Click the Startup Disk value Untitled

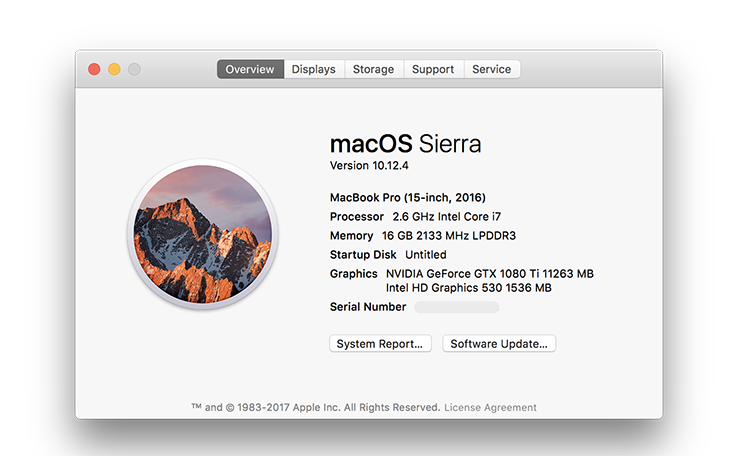pos(425,254)
